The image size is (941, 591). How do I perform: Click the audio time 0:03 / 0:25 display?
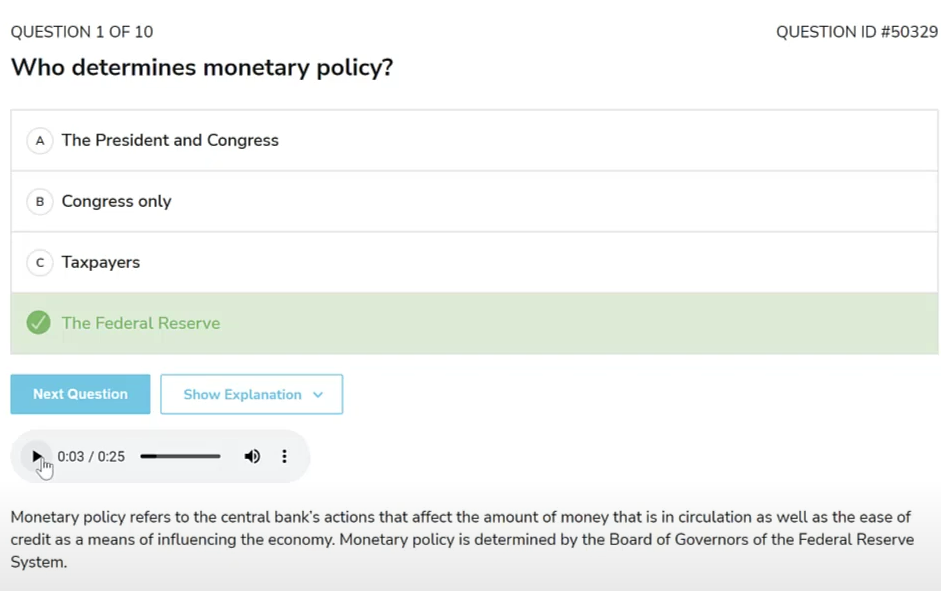(x=91, y=457)
